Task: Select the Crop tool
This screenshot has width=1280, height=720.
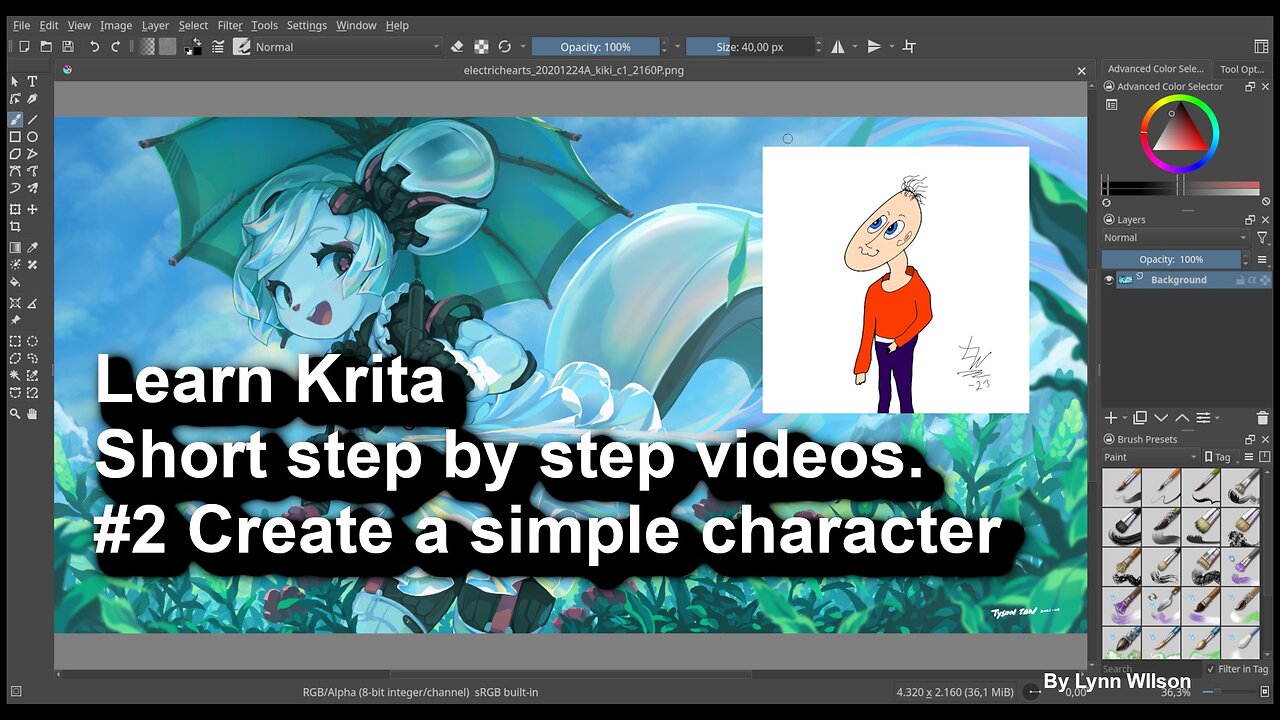Action: tap(15, 226)
